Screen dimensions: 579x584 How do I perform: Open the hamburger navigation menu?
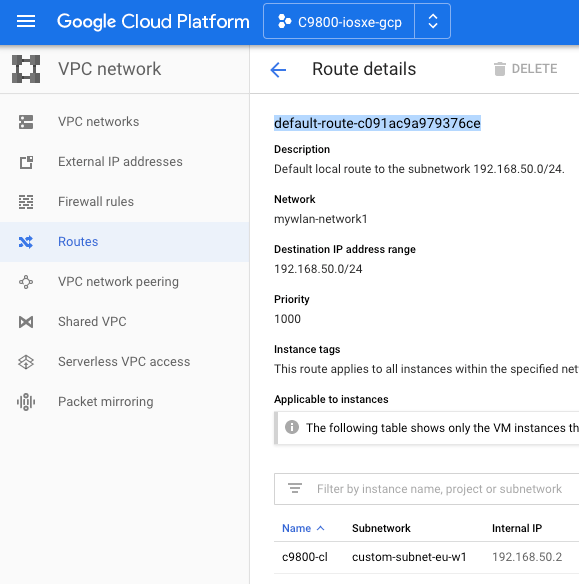(26, 21)
